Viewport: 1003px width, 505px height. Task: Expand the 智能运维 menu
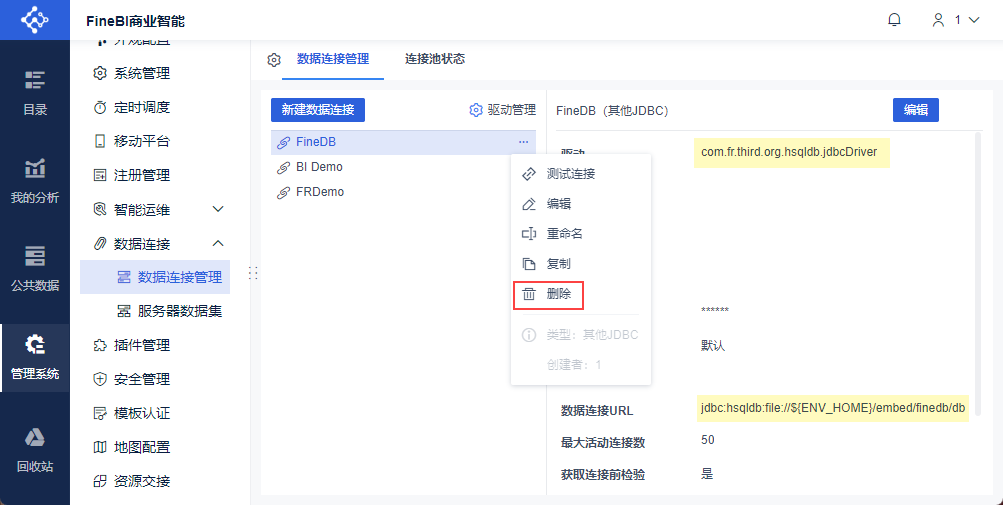pyautogui.click(x=218, y=209)
